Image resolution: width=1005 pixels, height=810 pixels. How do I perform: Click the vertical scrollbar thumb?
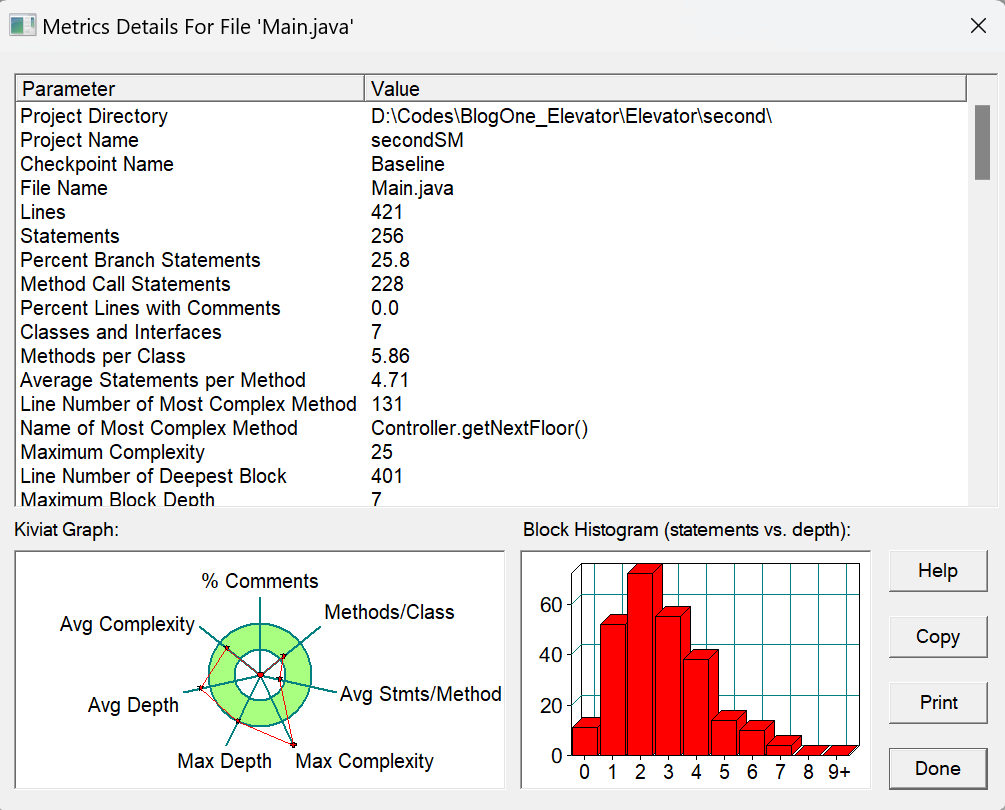pyautogui.click(x=982, y=142)
